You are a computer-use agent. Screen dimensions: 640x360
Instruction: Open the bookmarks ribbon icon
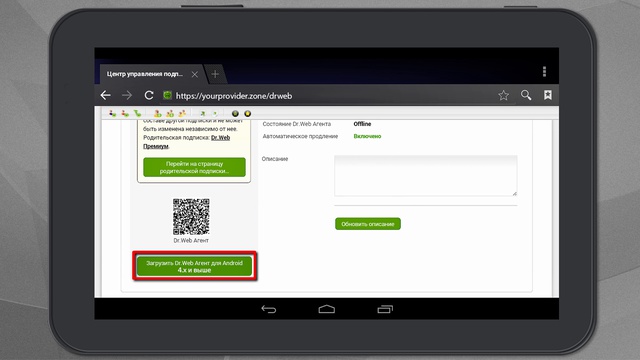click(x=548, y=95)
